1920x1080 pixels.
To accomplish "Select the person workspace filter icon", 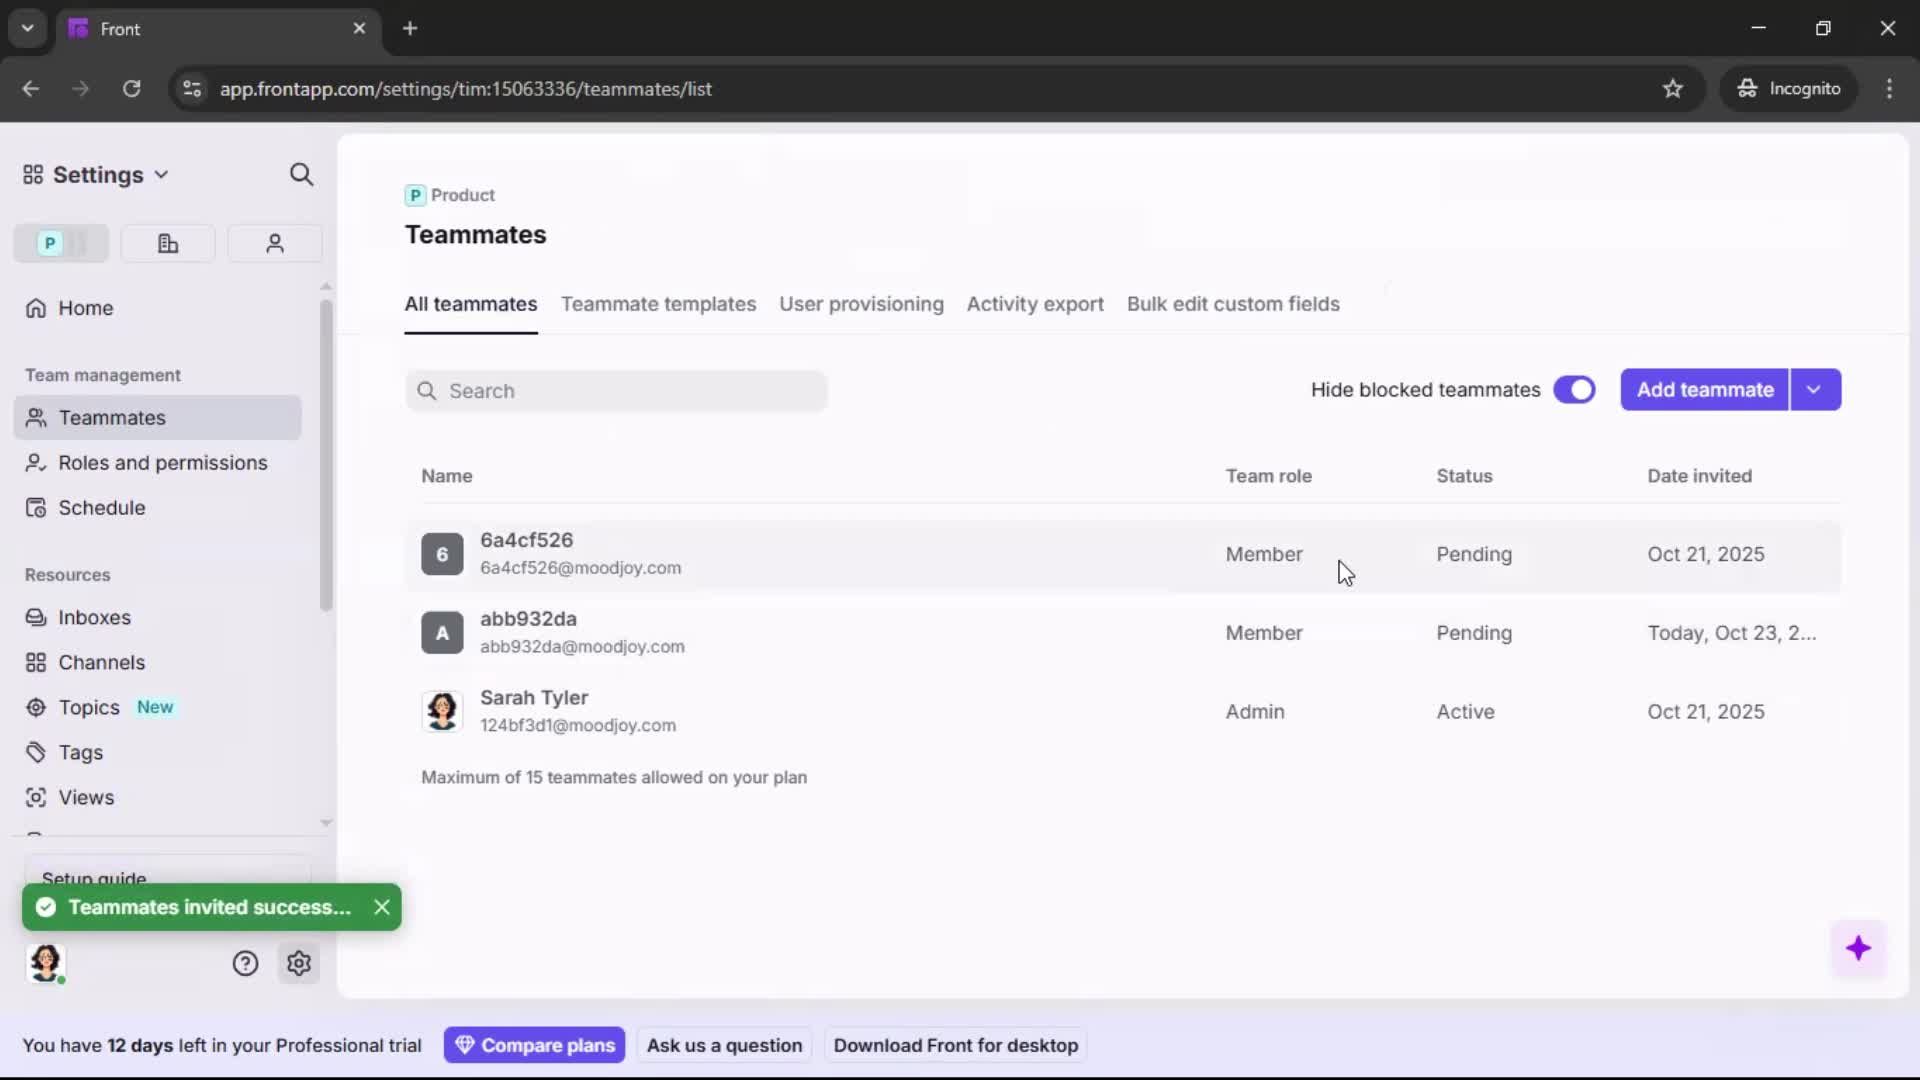I will (x=274, y=243).
